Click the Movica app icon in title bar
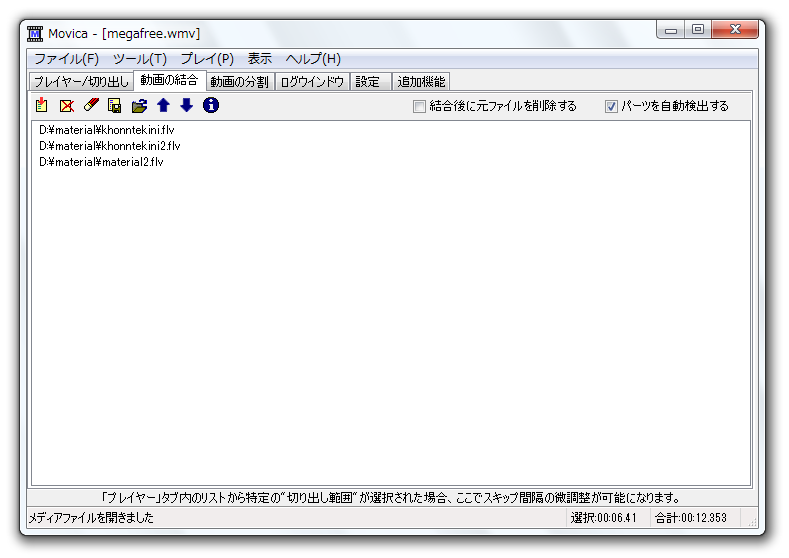Viewport: 789px width, 558px height. 35,34
